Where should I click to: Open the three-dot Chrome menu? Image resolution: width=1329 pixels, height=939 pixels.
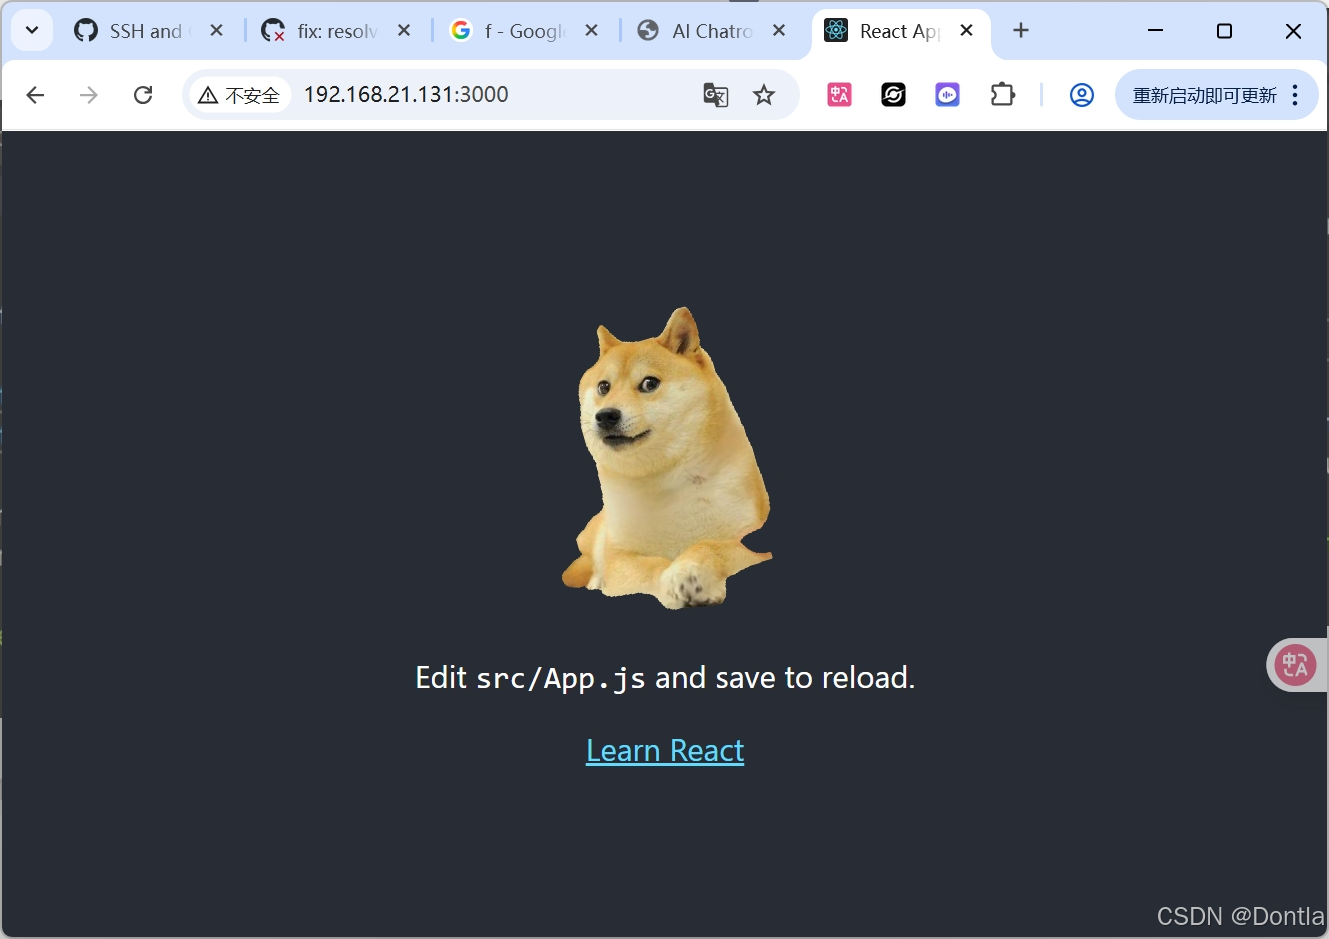pos(1295,95)
